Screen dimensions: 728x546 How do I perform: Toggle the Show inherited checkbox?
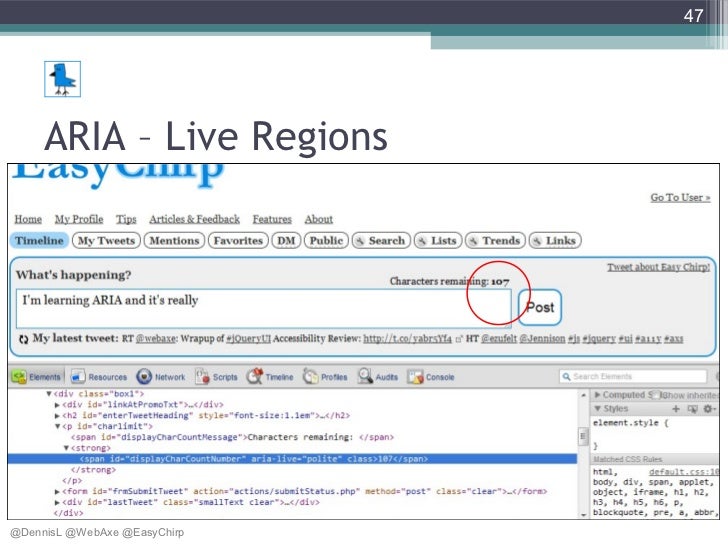[656, 395]
